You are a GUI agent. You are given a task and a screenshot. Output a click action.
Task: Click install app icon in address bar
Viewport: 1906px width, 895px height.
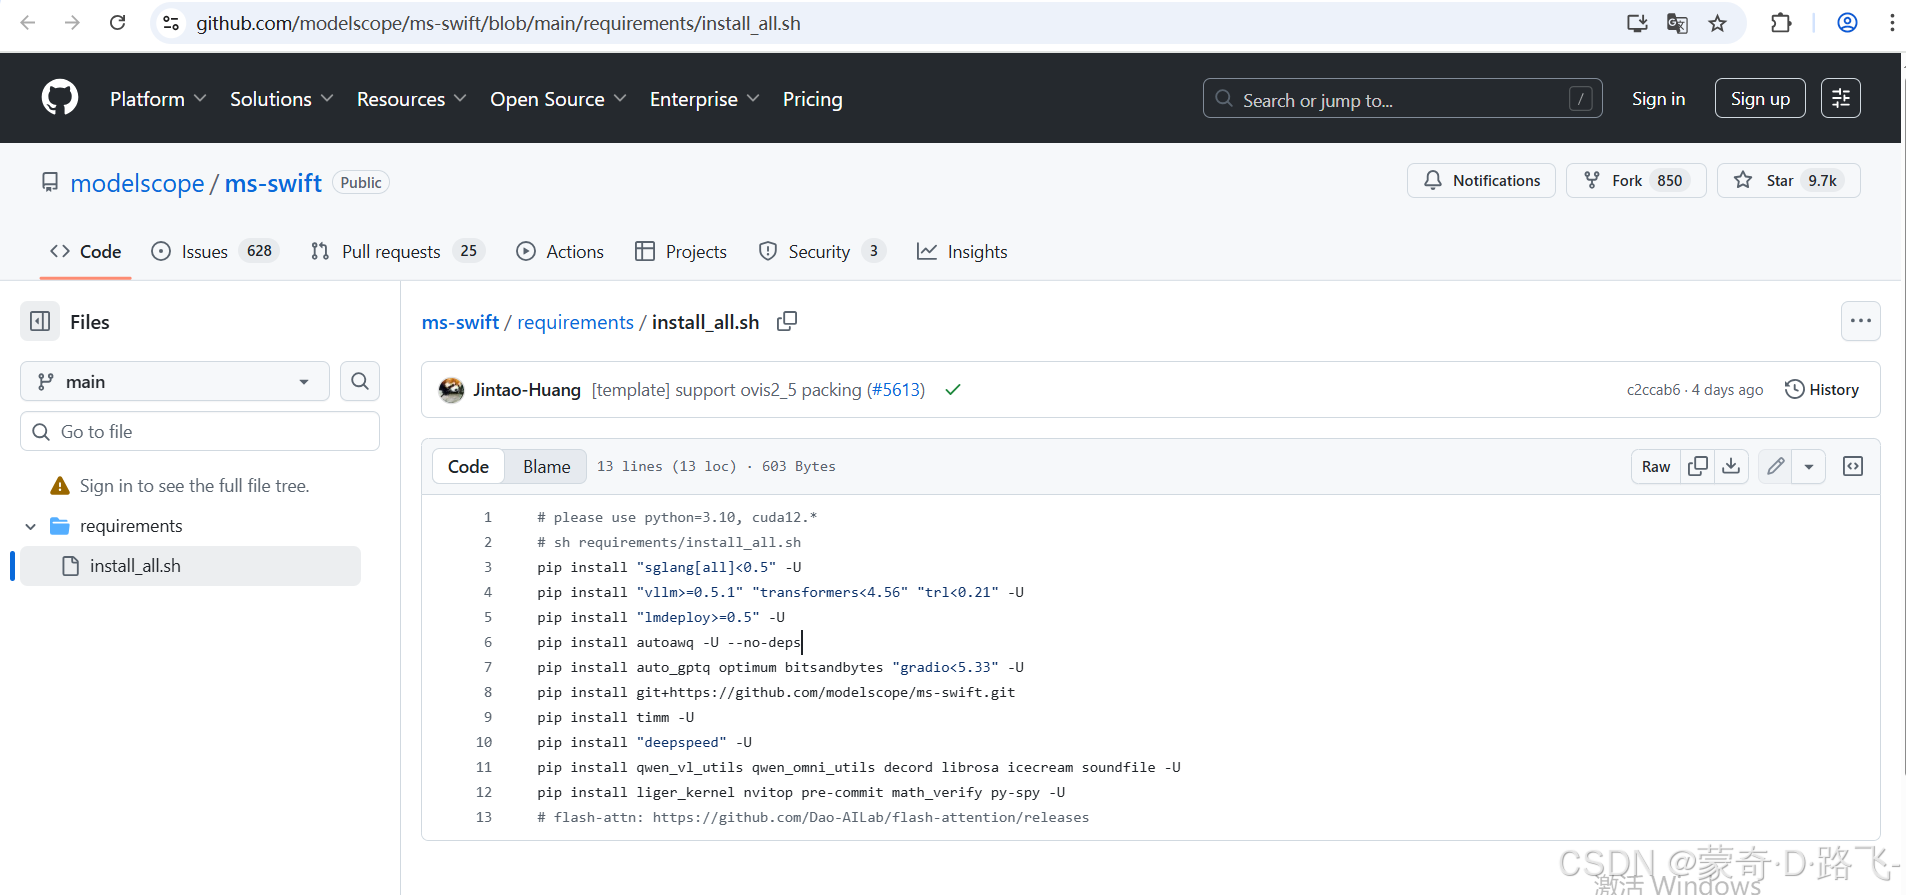[x=1637, y=23]
